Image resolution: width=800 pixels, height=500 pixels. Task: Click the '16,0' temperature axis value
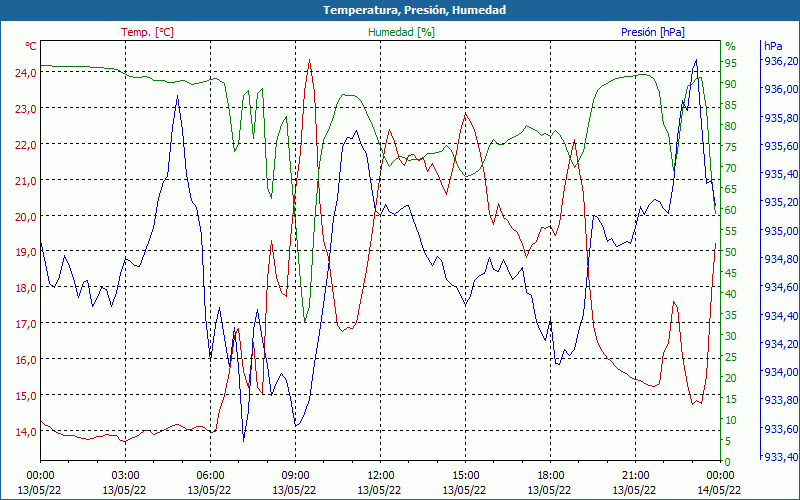[x=26, y=360]
